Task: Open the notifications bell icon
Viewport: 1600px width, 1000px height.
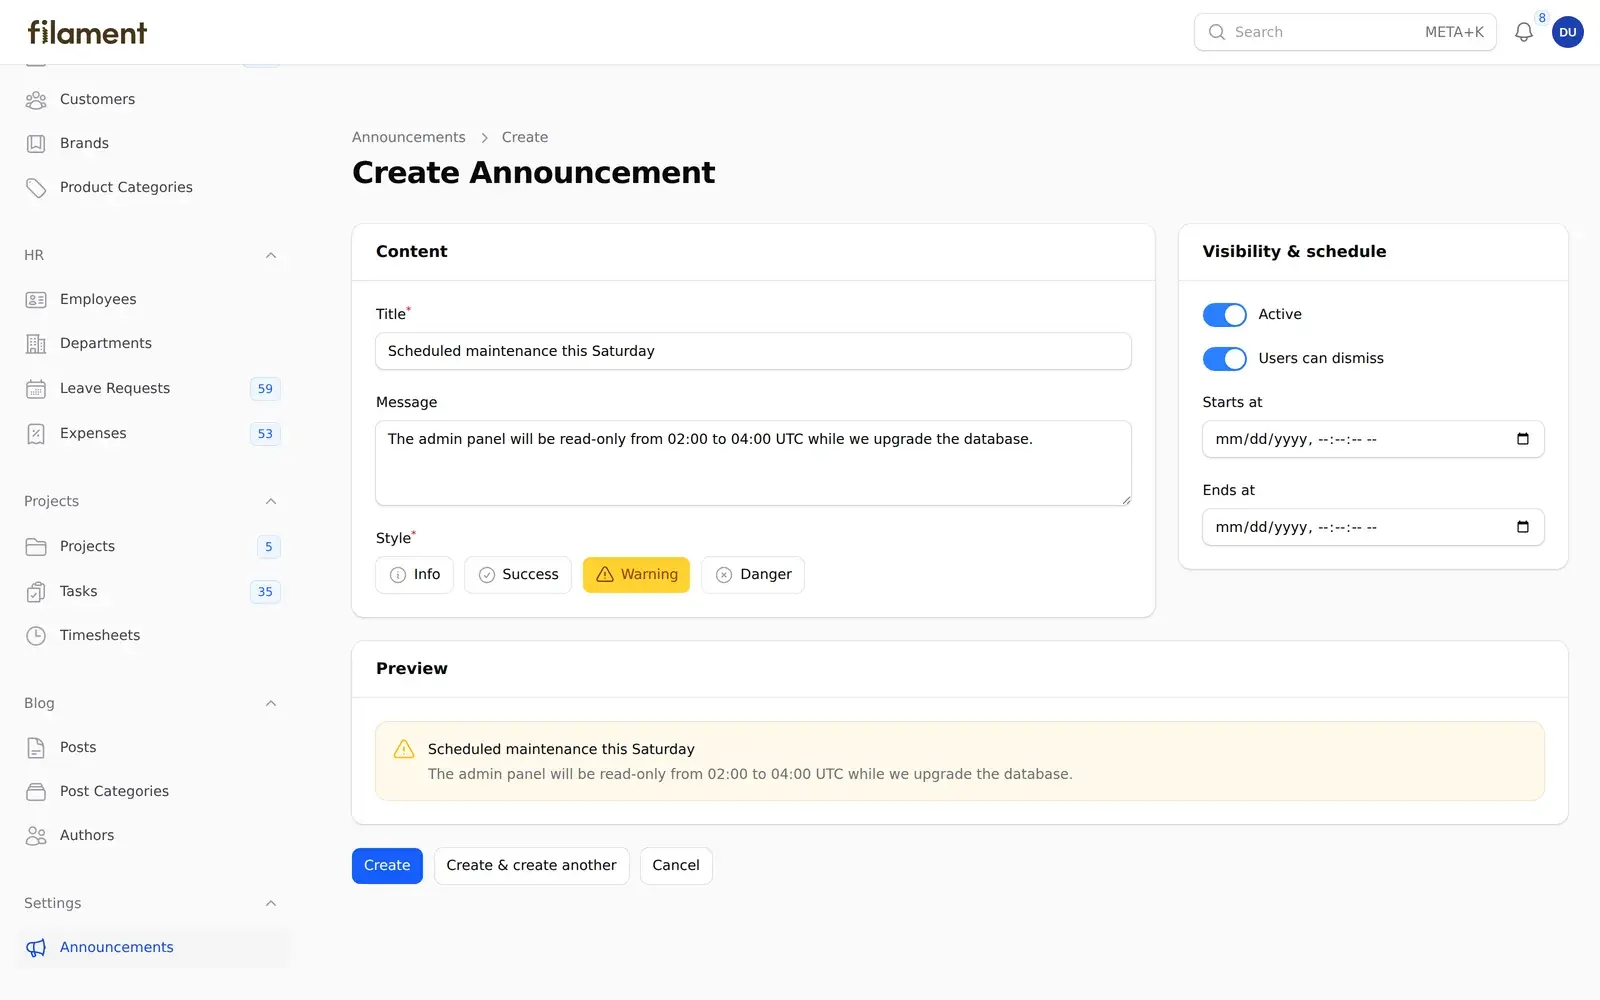Action: pyautogui.click(x=1523, y=32)
